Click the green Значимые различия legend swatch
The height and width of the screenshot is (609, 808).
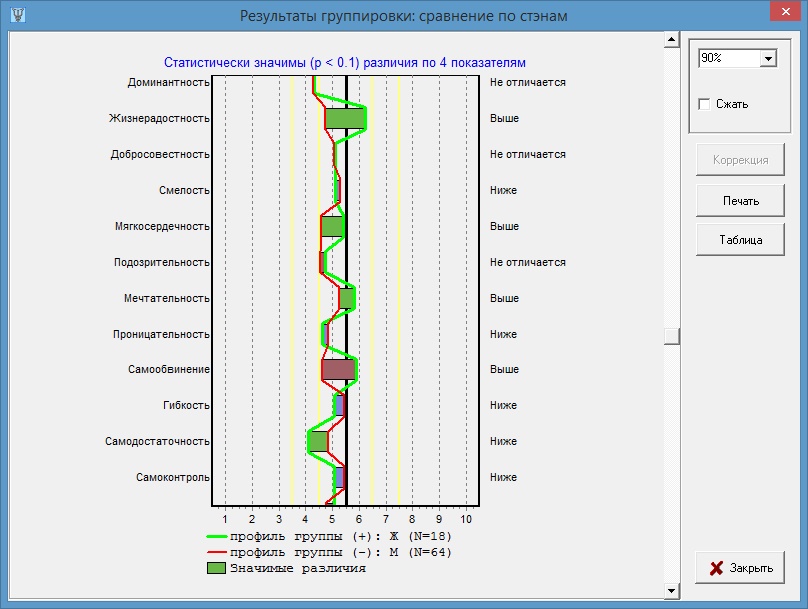(x=216, y=569)
